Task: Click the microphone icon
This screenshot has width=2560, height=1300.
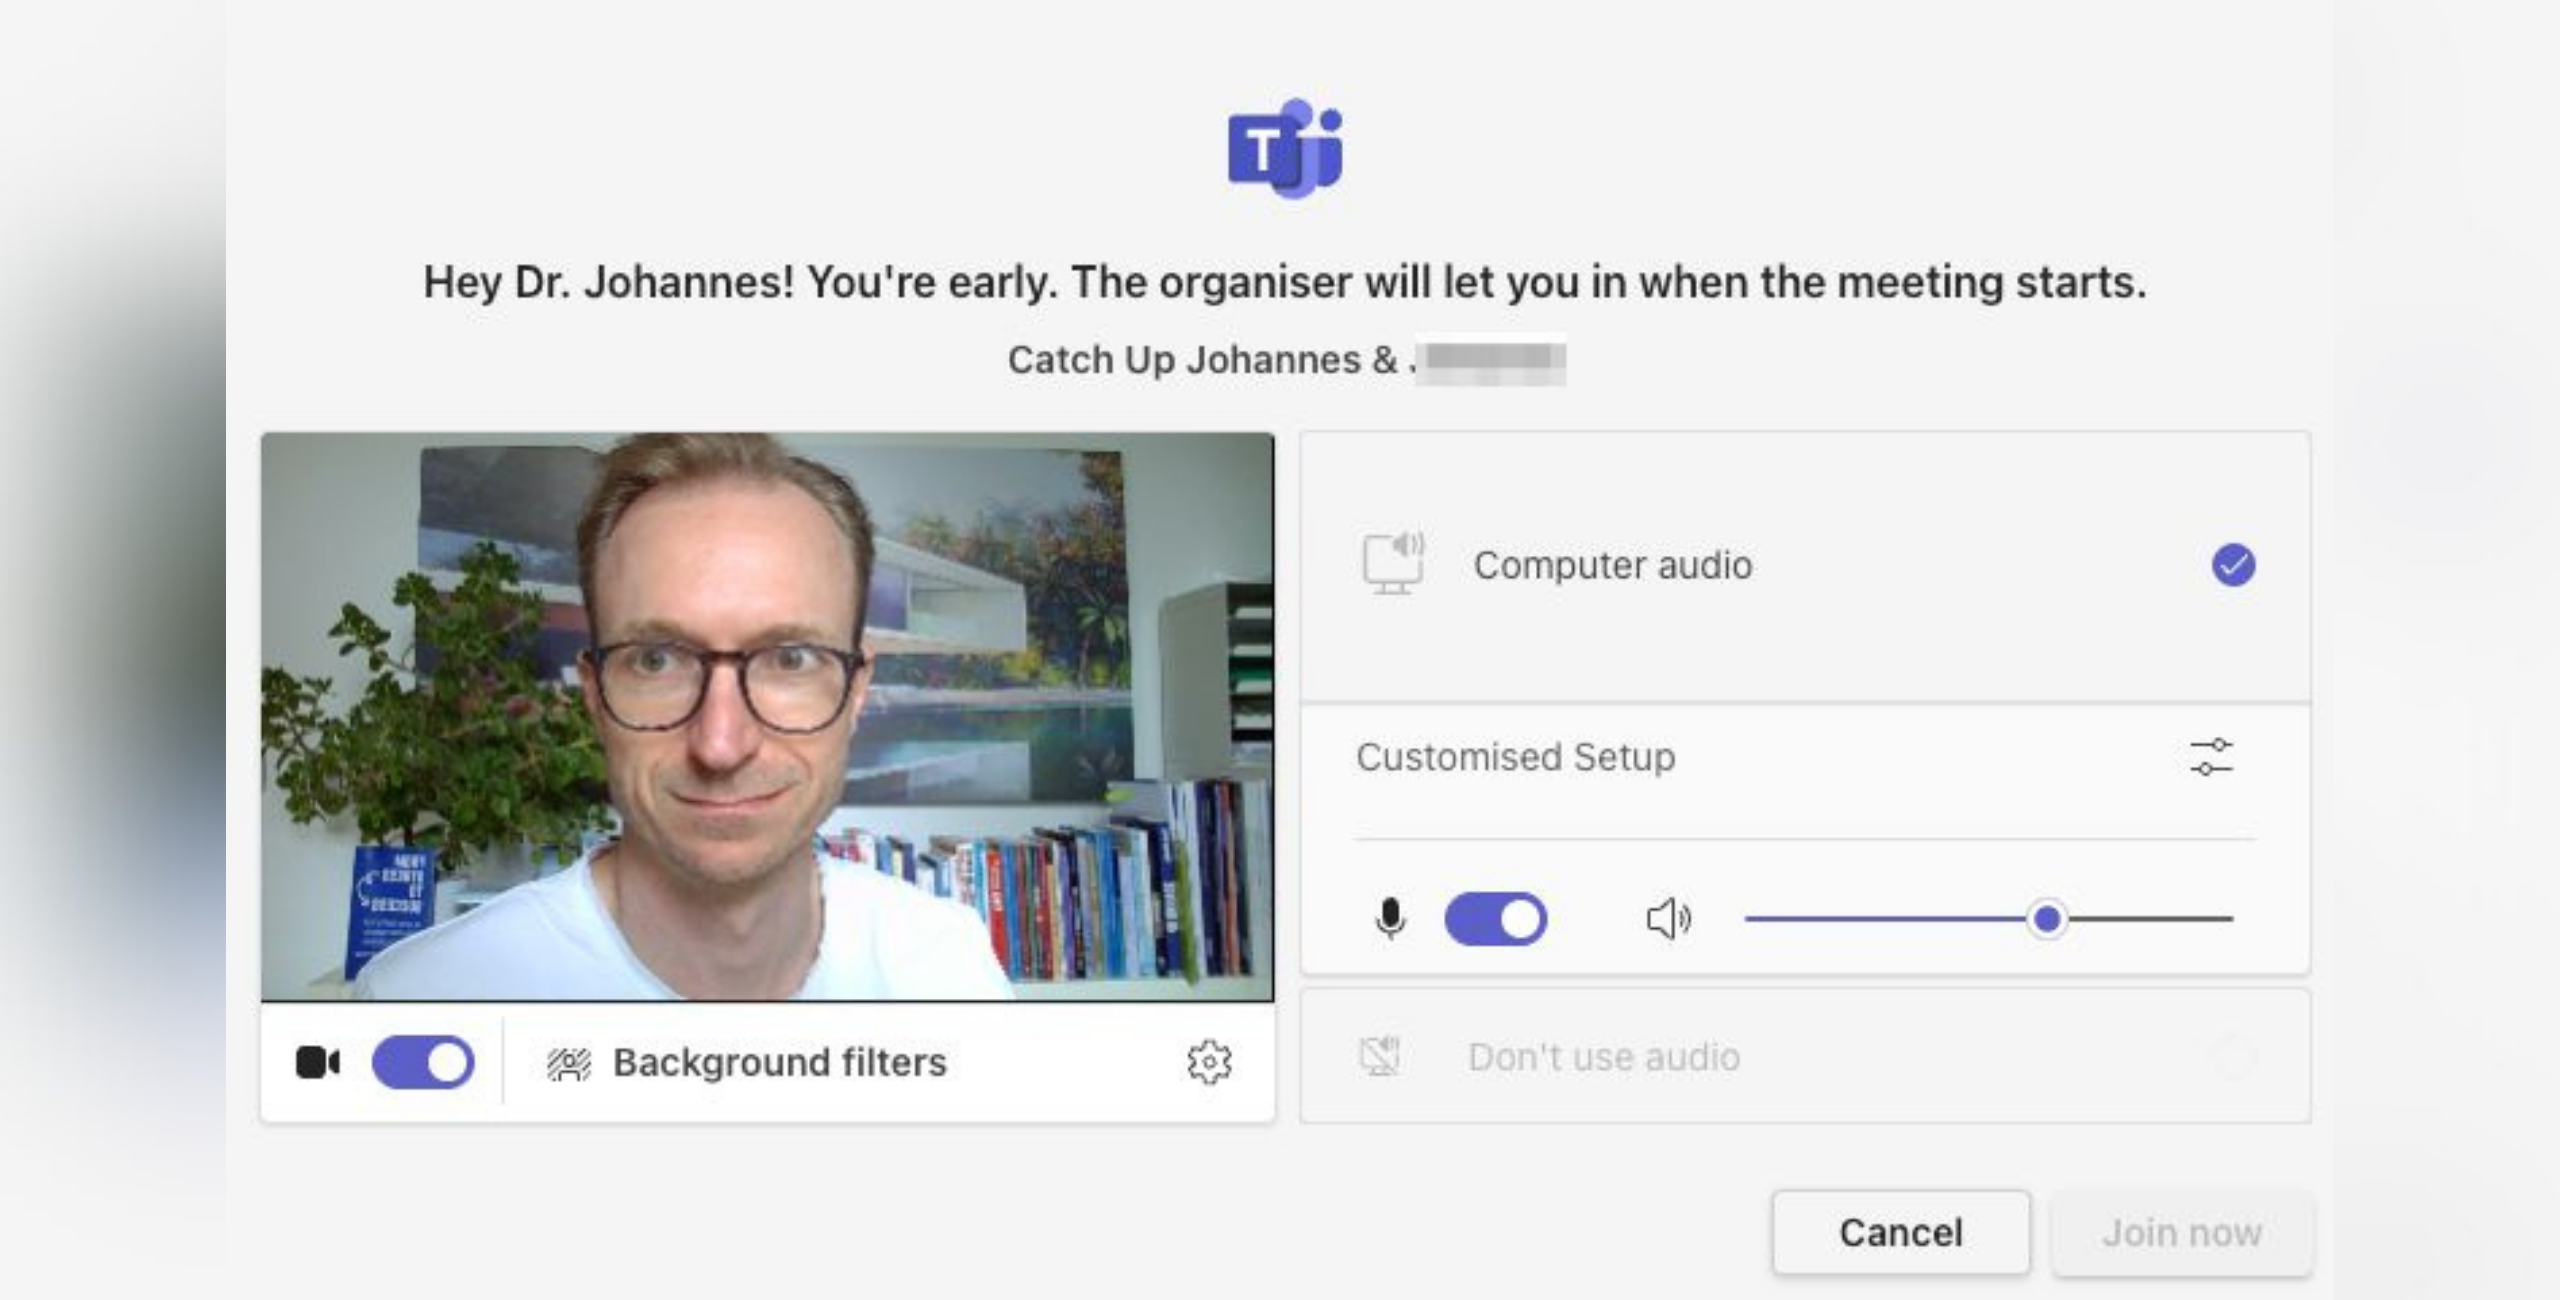Action: pyautogui.click(x=1390, y=918)
